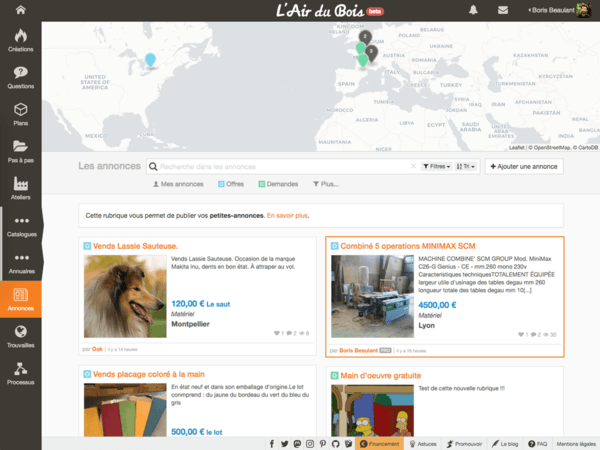Go to Questions in the sidebar
This screenshot has height=450, width=600.
tap(20, 77)
